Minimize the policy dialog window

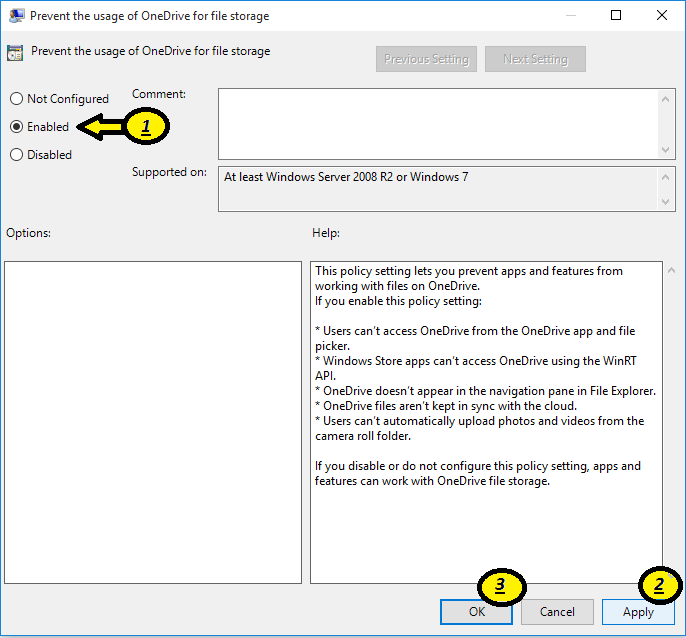pyautogui.click(x=570, y=15)
